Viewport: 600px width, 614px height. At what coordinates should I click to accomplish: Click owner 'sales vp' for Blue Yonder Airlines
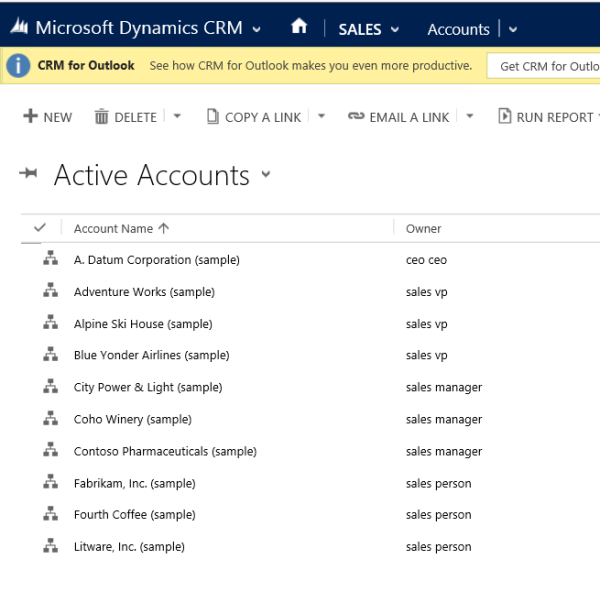pos(427,356)
